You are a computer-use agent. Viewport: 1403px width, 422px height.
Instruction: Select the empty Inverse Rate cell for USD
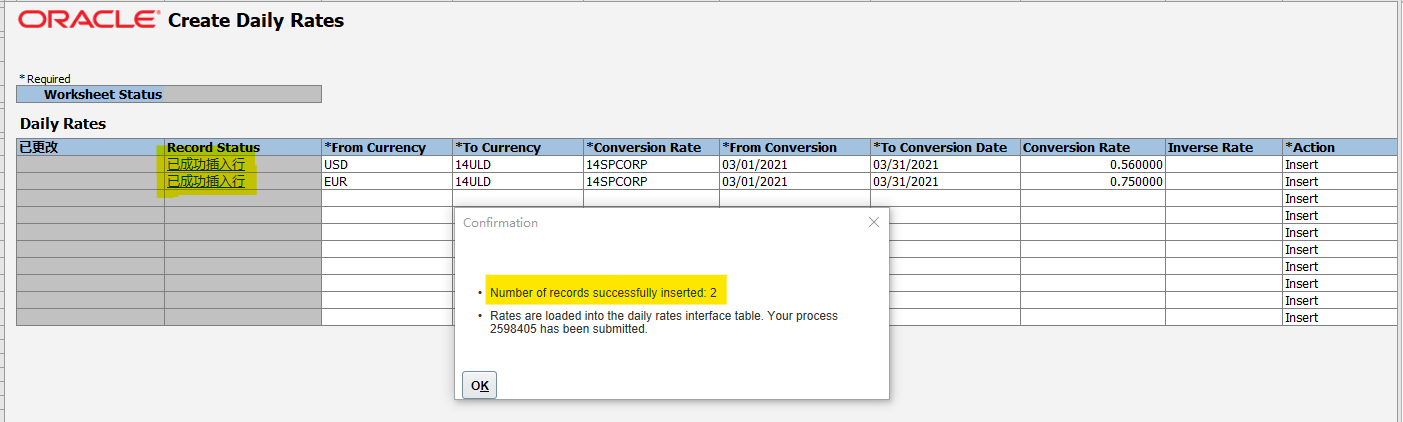pos(1223,164)
